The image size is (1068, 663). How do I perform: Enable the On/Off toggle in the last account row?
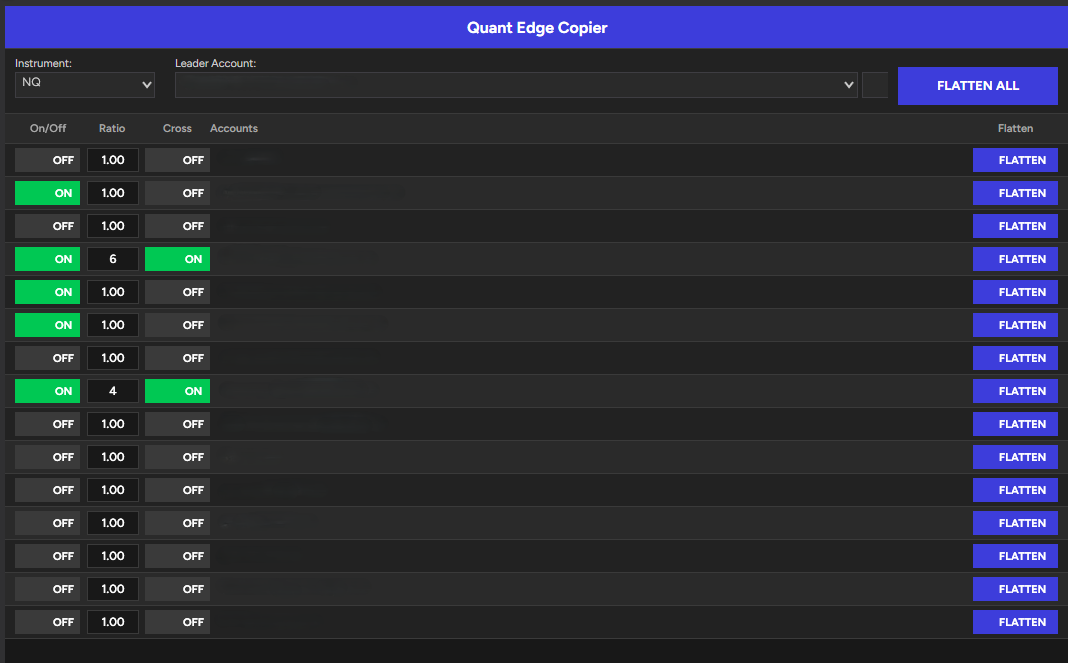(x=47, y=622)
